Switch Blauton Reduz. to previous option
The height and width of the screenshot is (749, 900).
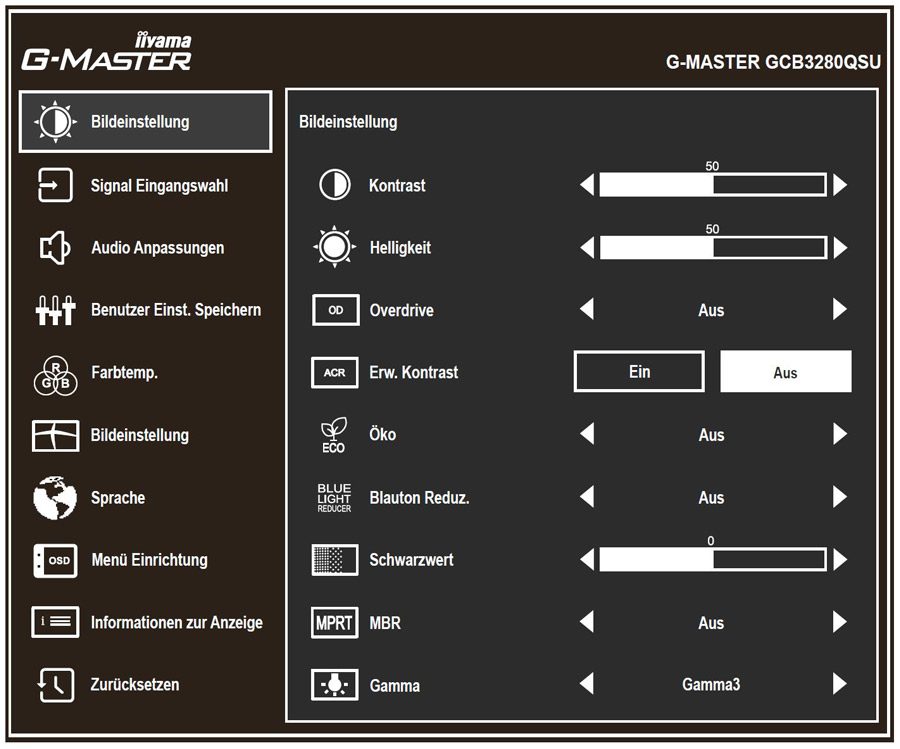(587, 496)
